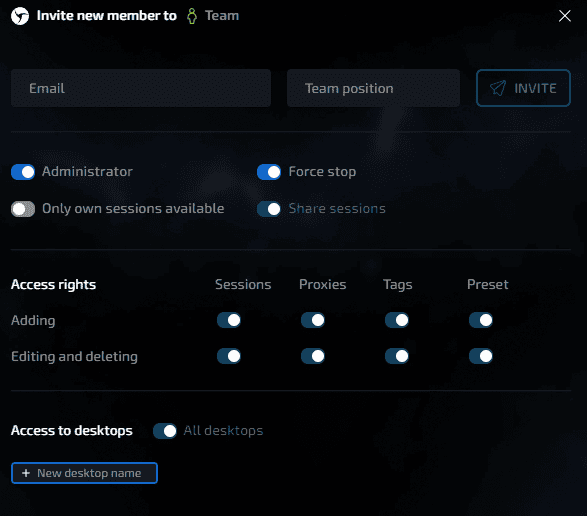587x516 pixels.
Task: Click the plus icon for new desktop
Action: (x=26, y=473)
